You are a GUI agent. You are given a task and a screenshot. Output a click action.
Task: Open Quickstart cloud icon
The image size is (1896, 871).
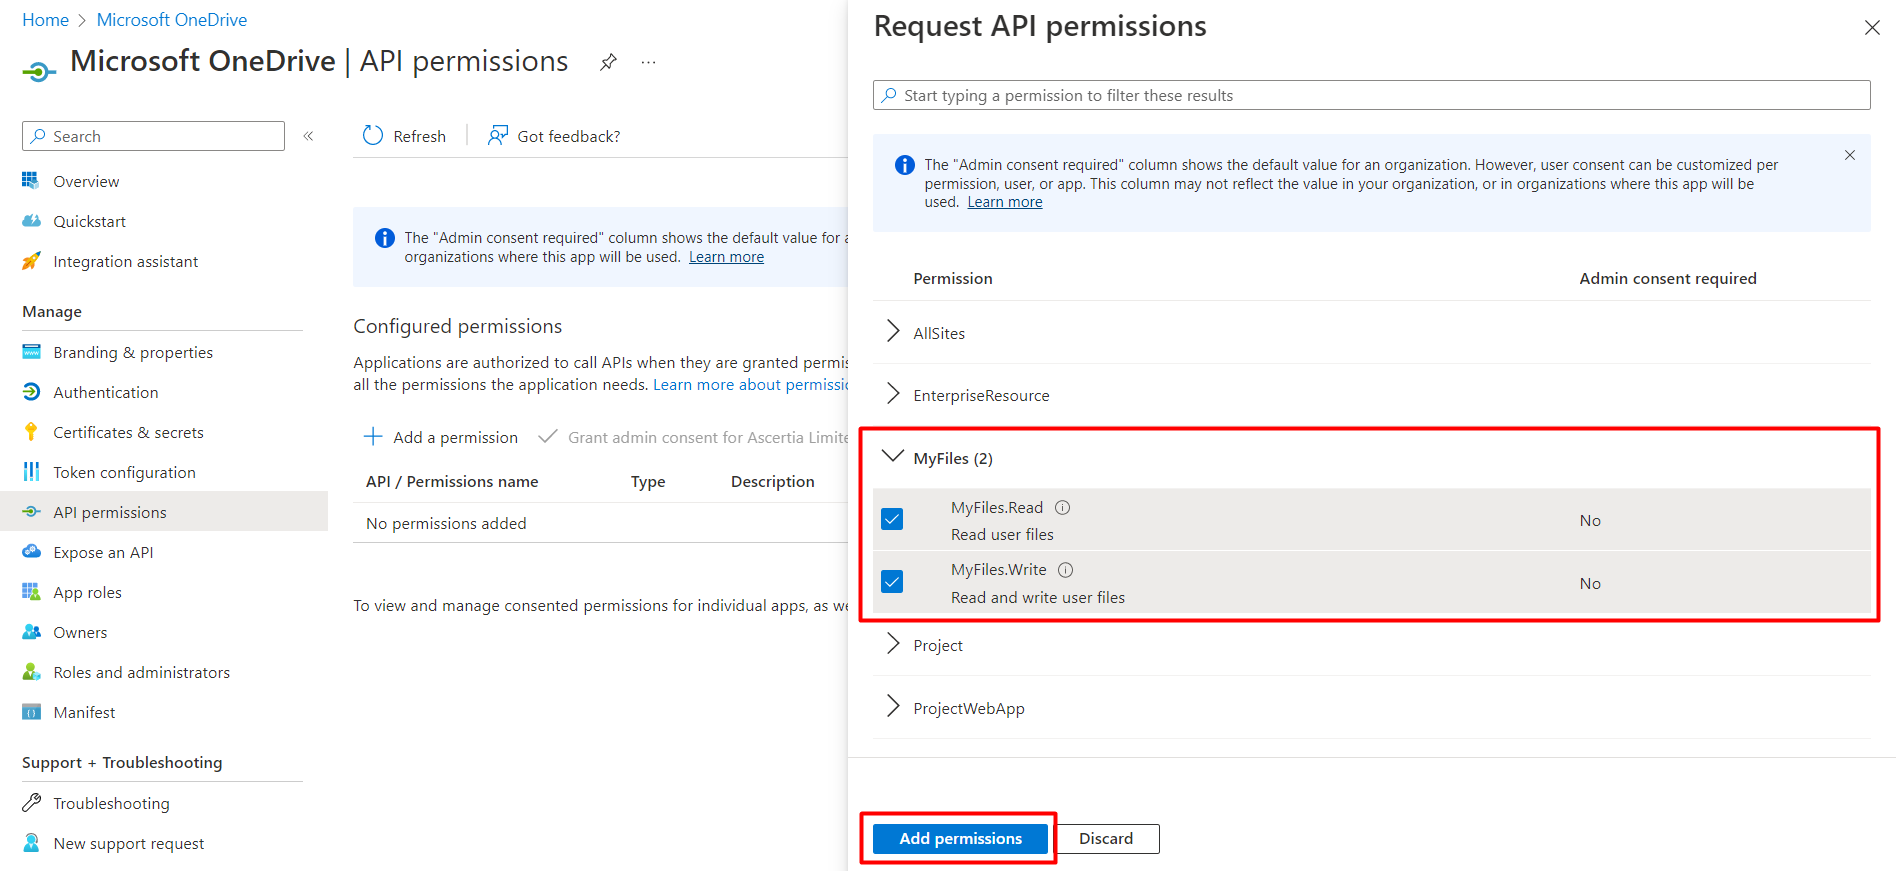point(31,221)
